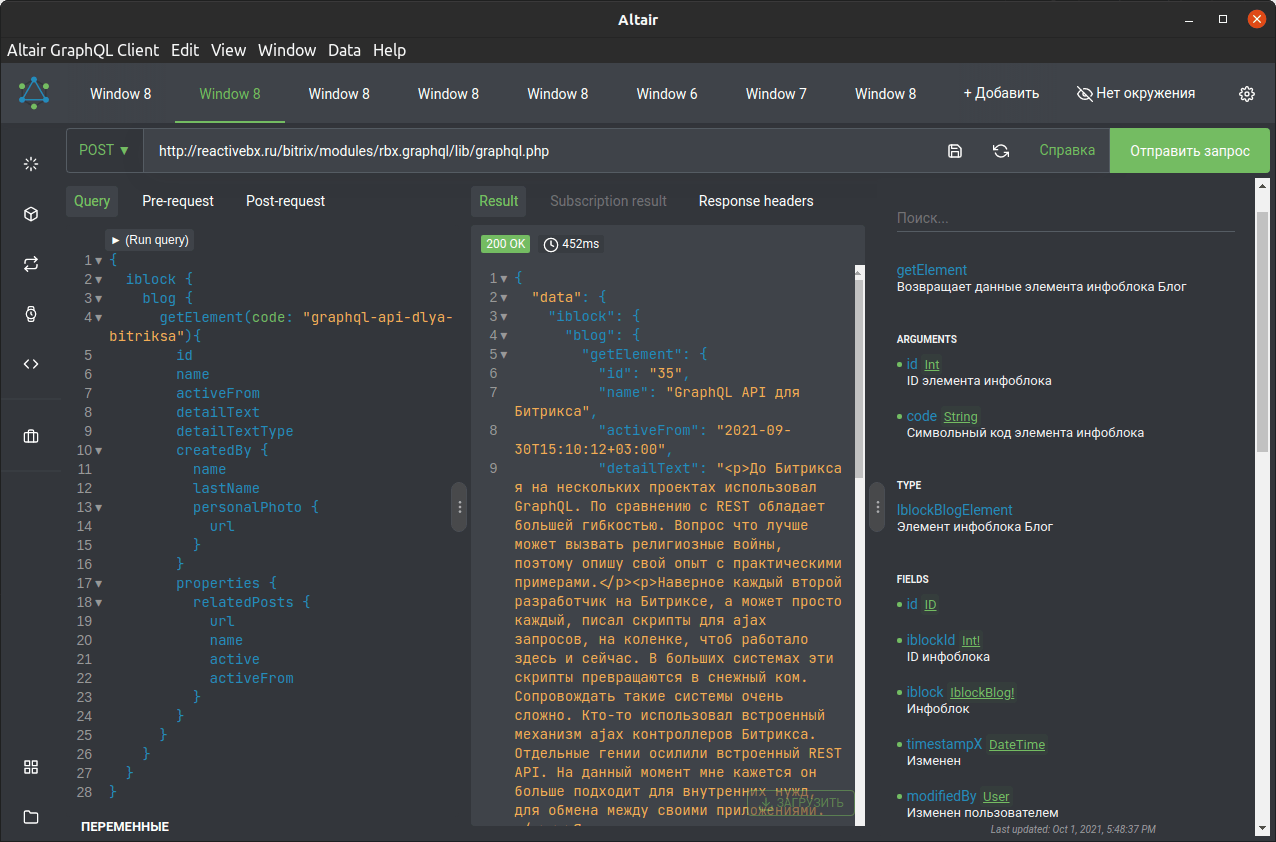Viewport: 1276px width, 842px height.
Task: Collapse the 'createdBy {' block
Action: [x=99, y=451]
